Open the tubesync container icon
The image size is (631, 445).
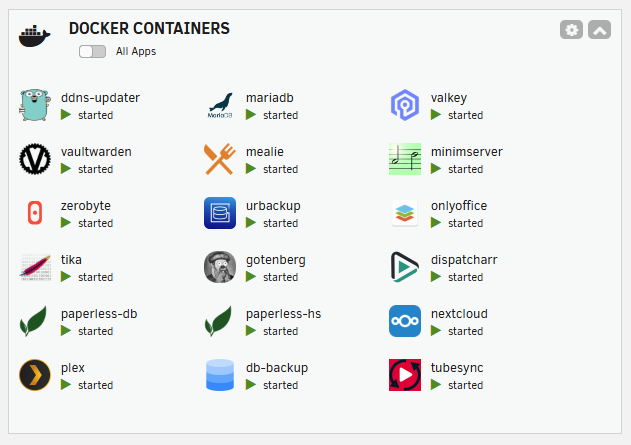405,375
